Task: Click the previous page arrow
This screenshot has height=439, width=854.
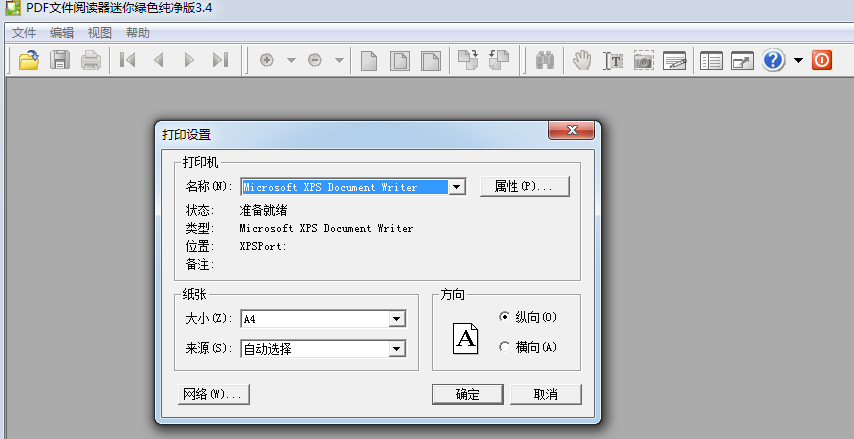Action: (158, 59)
